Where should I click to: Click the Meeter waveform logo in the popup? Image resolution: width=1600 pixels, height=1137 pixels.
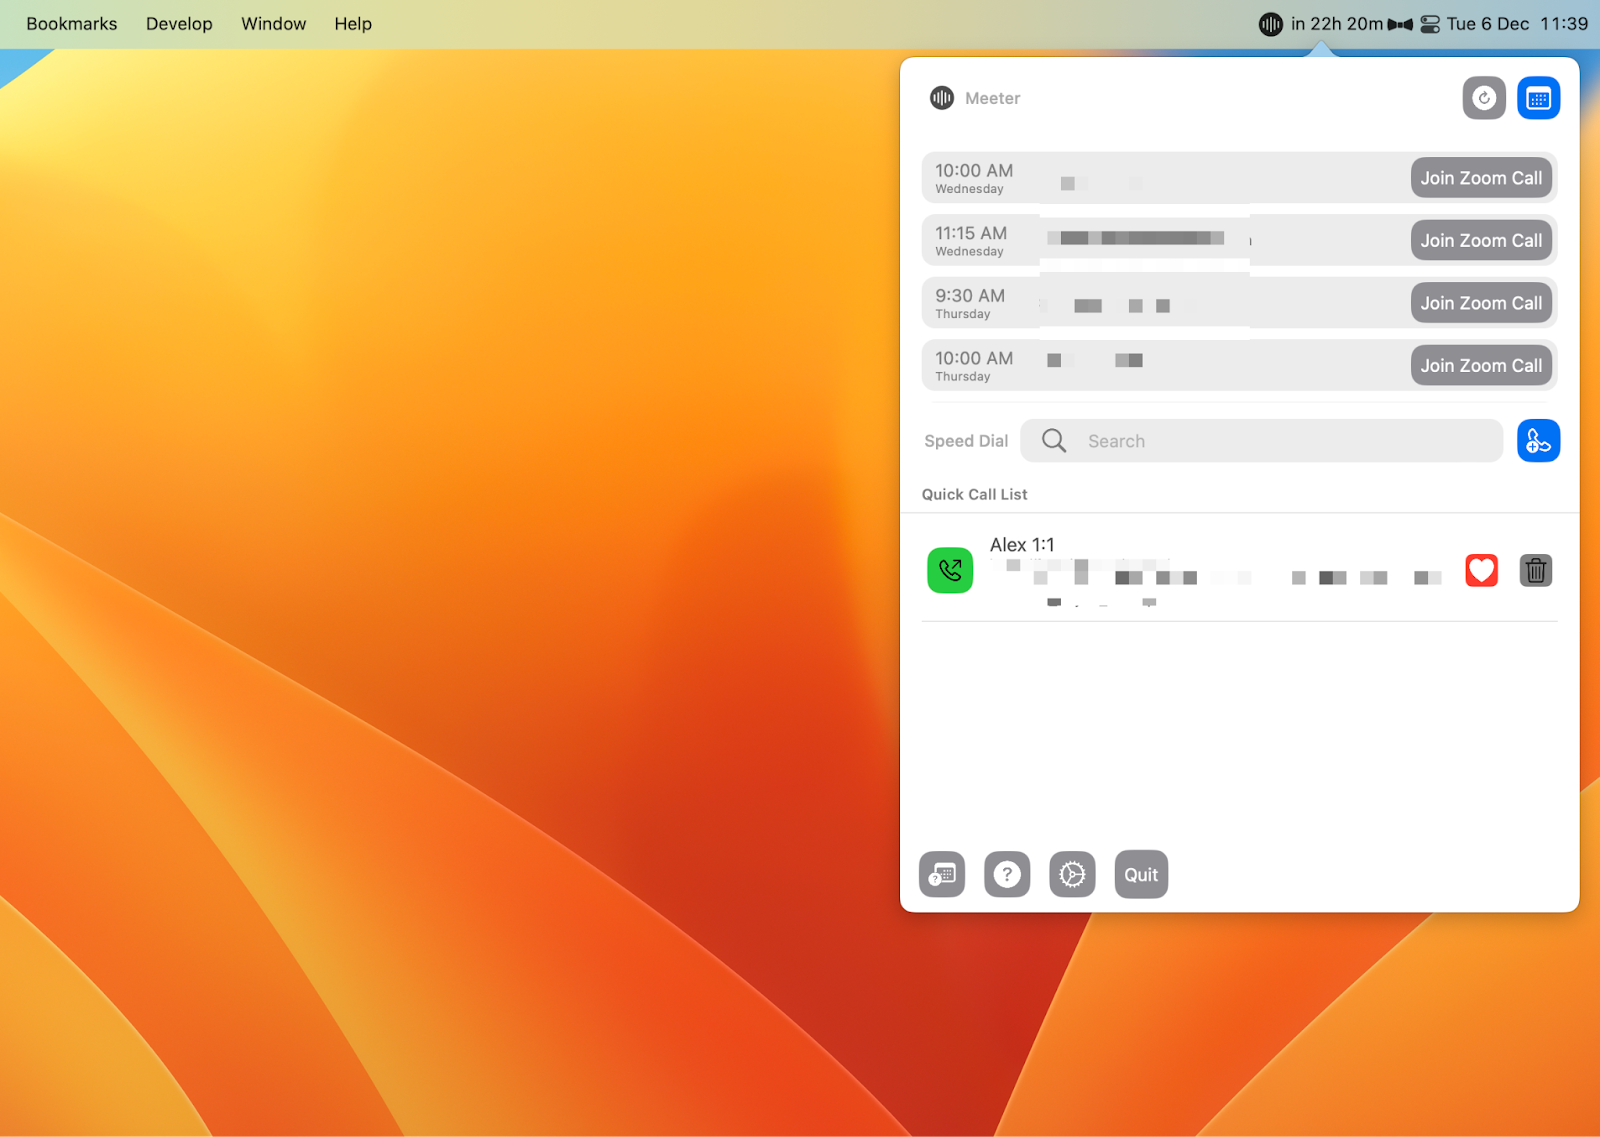click(x=942, y=98)
